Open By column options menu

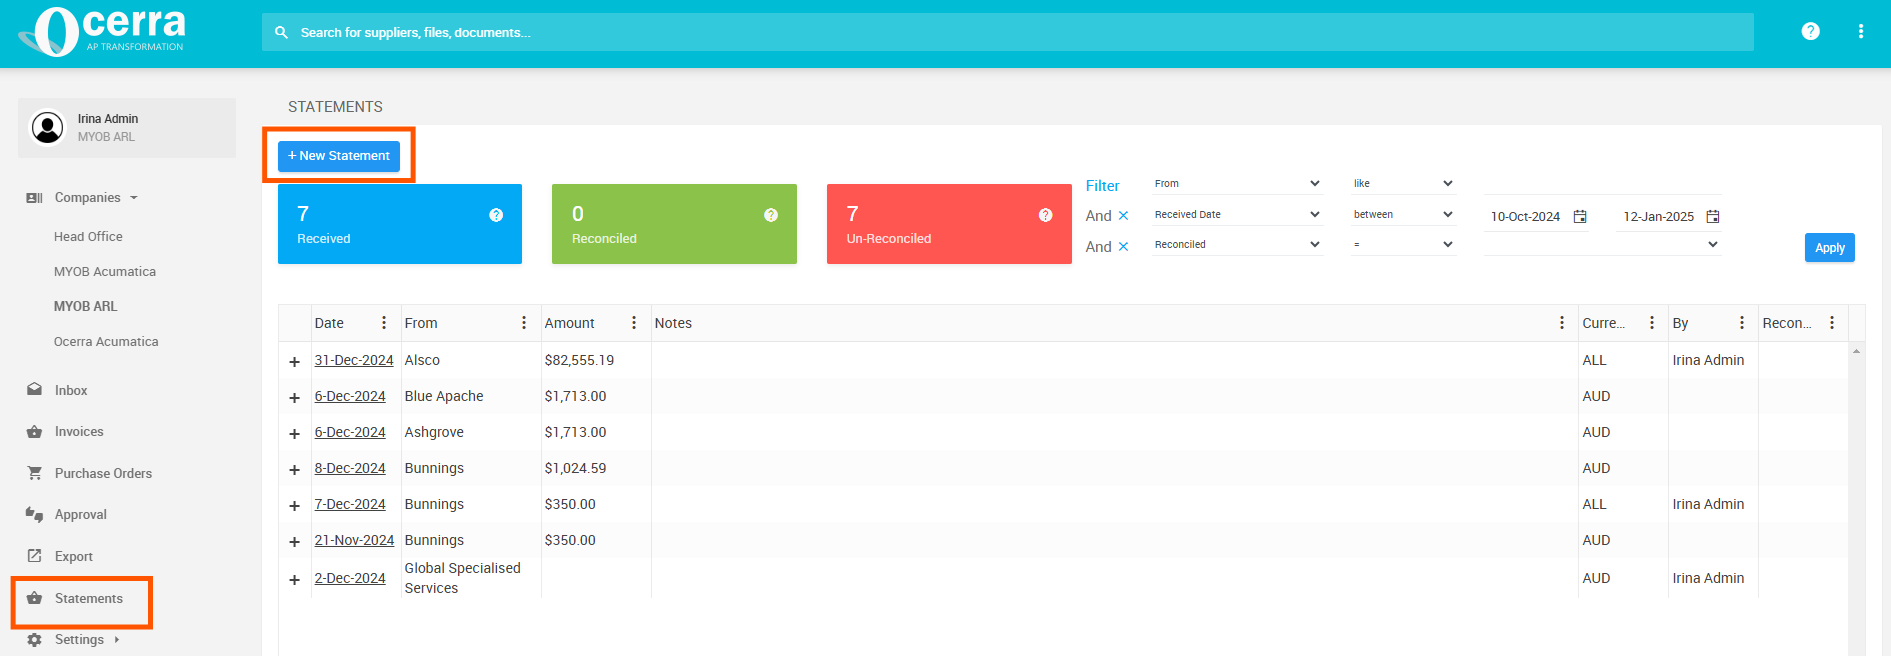coord(1742,323)
